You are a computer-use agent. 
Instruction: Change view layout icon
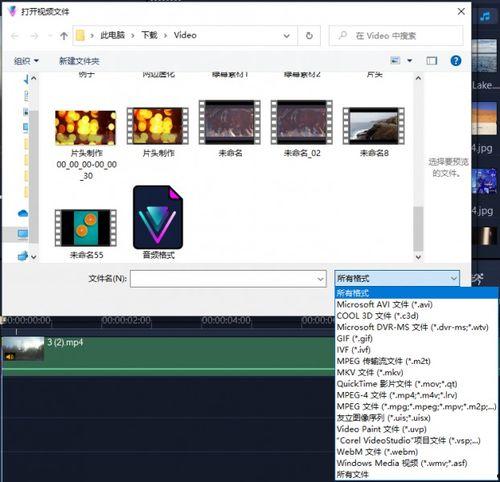(395, 60)
